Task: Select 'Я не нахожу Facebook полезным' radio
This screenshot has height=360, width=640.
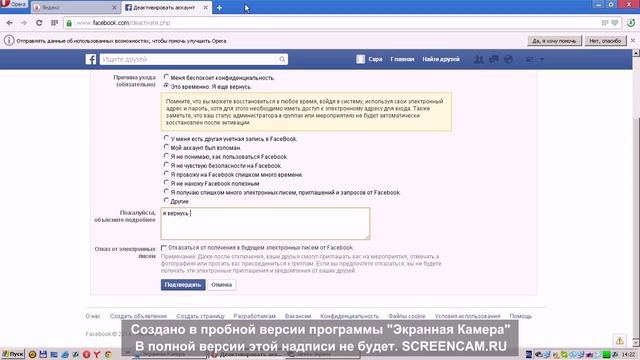Action: (x=166, y=183)
